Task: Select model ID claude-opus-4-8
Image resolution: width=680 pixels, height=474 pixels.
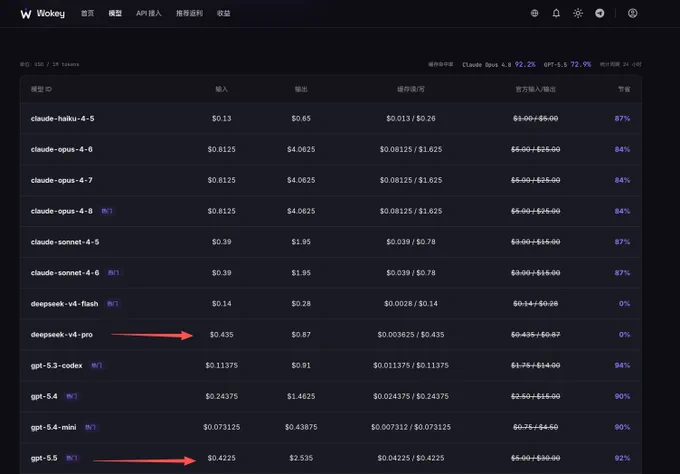Action: (x=62, y=211)
